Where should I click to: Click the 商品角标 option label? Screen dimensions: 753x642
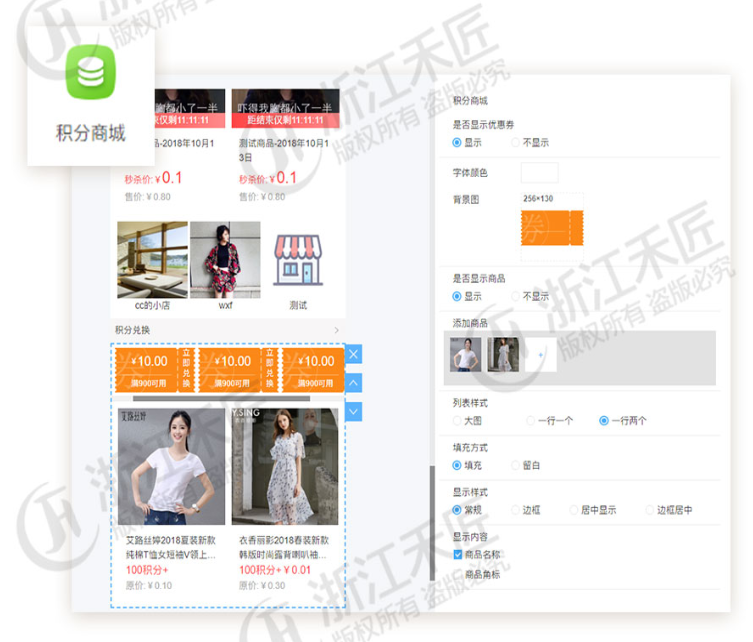coord(482,574)
